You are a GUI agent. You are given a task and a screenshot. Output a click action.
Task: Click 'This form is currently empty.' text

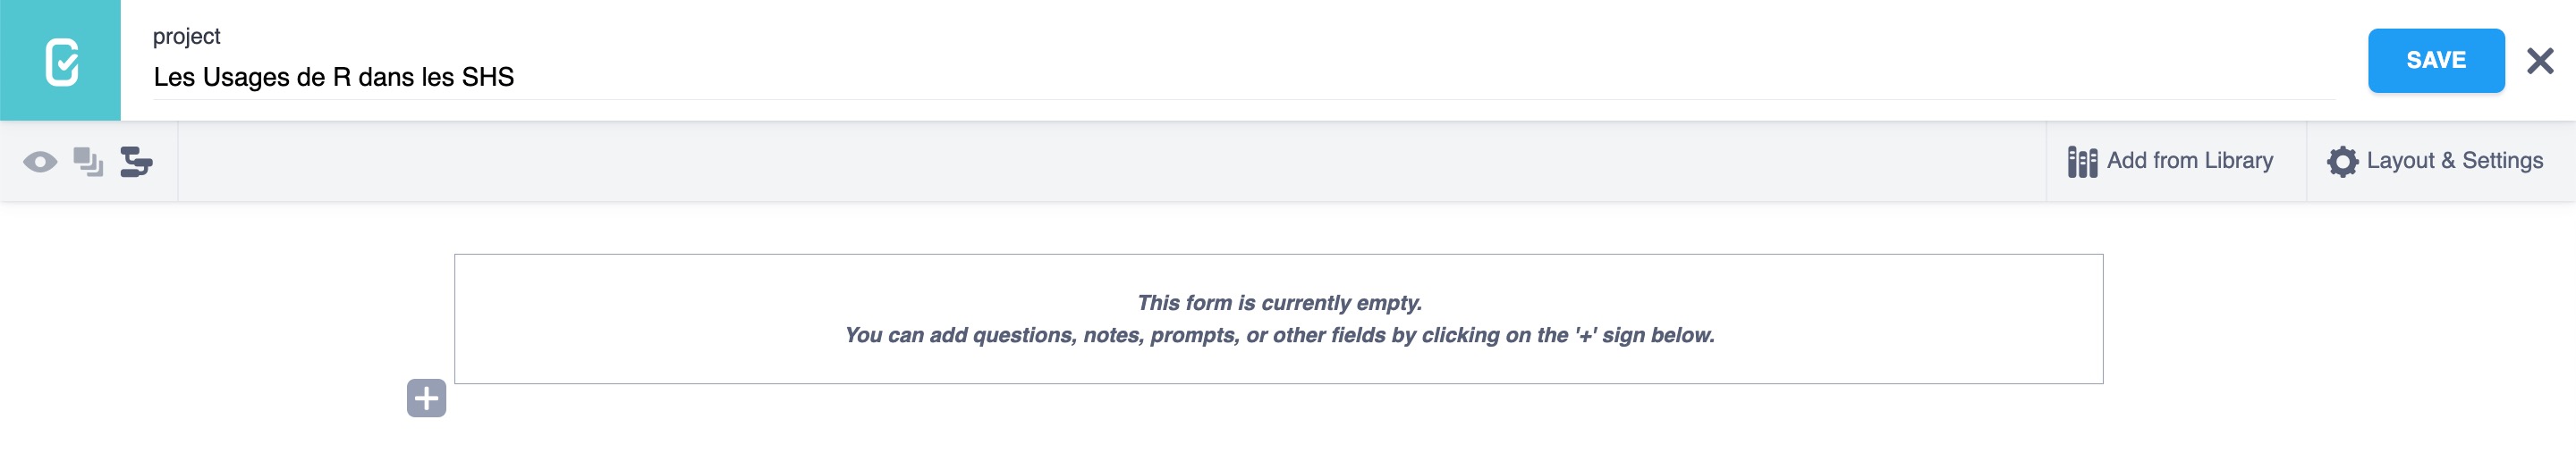(1279, 303)
